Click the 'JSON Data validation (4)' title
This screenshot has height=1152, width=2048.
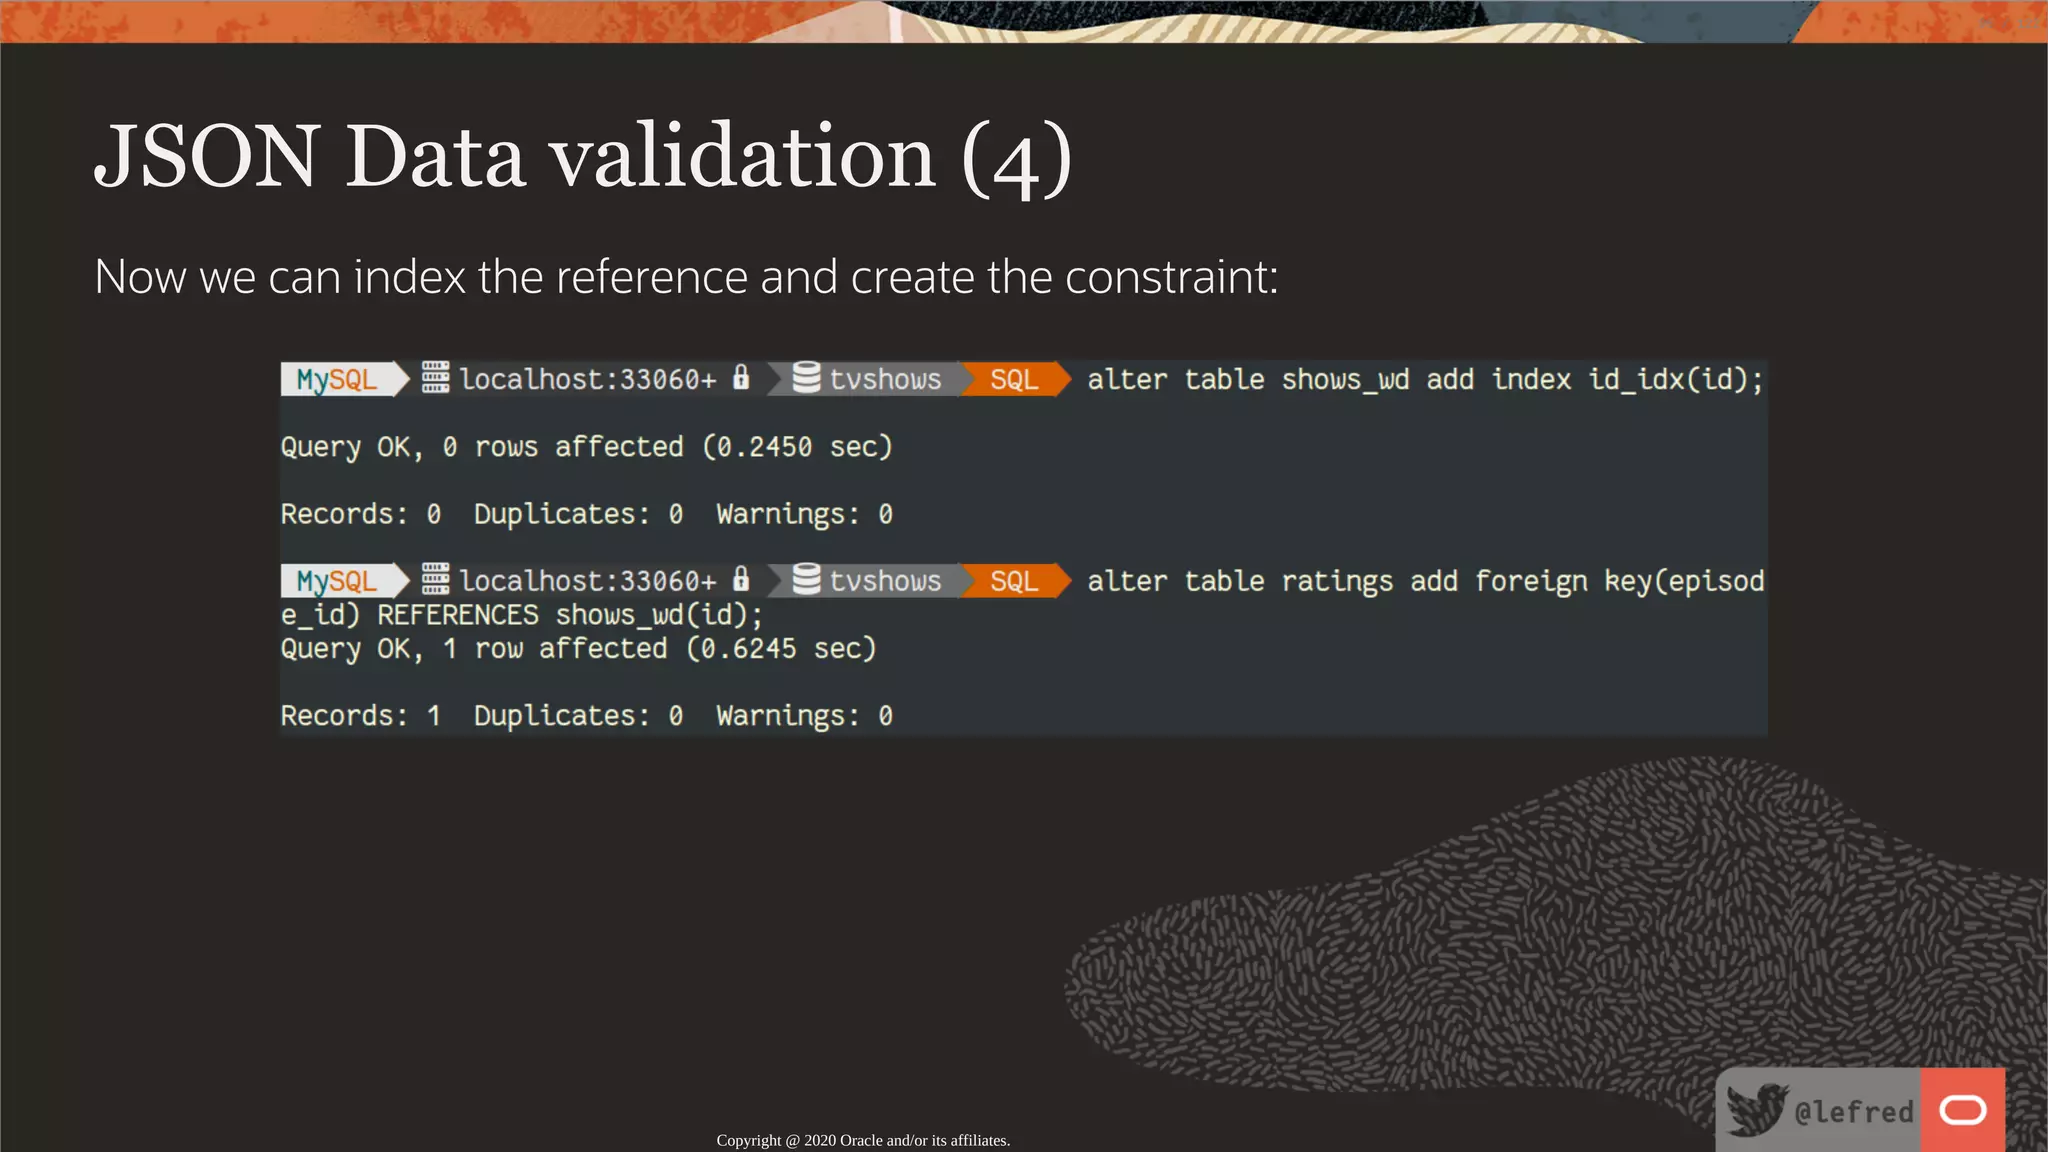[583, 157]
